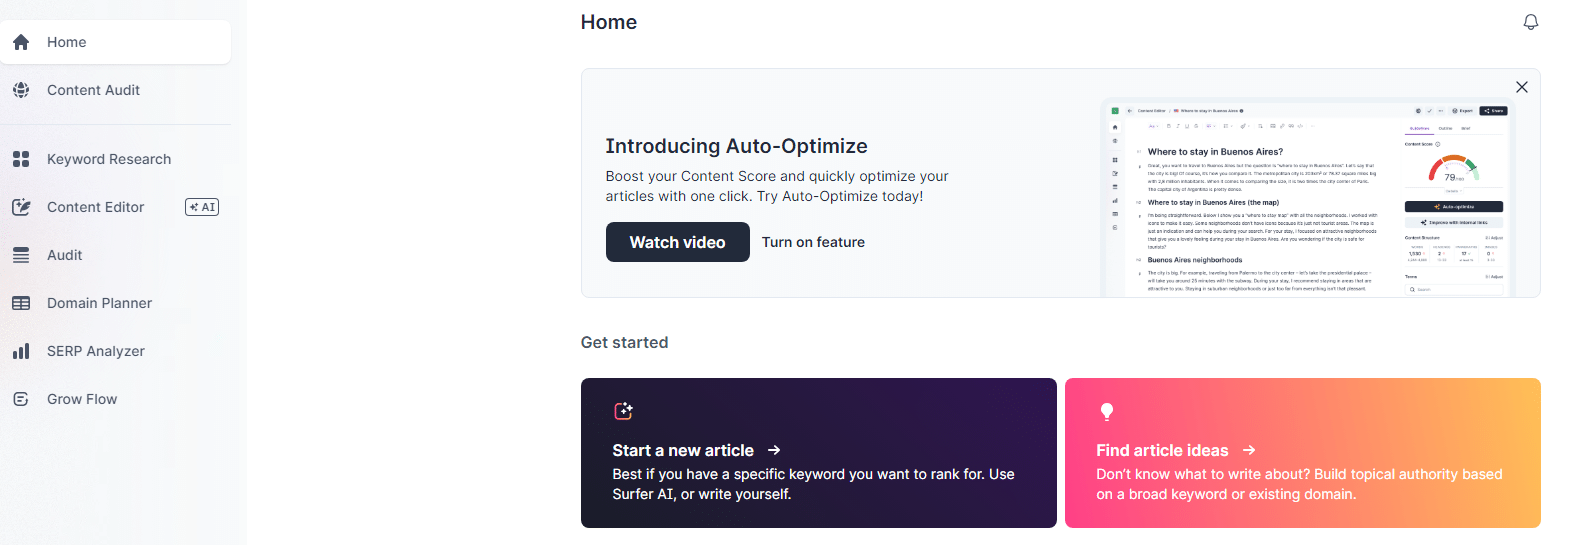This screenshot has width=1588, height=545.
Task: Open the notifications bell icon
Action: click(1530, 22)
